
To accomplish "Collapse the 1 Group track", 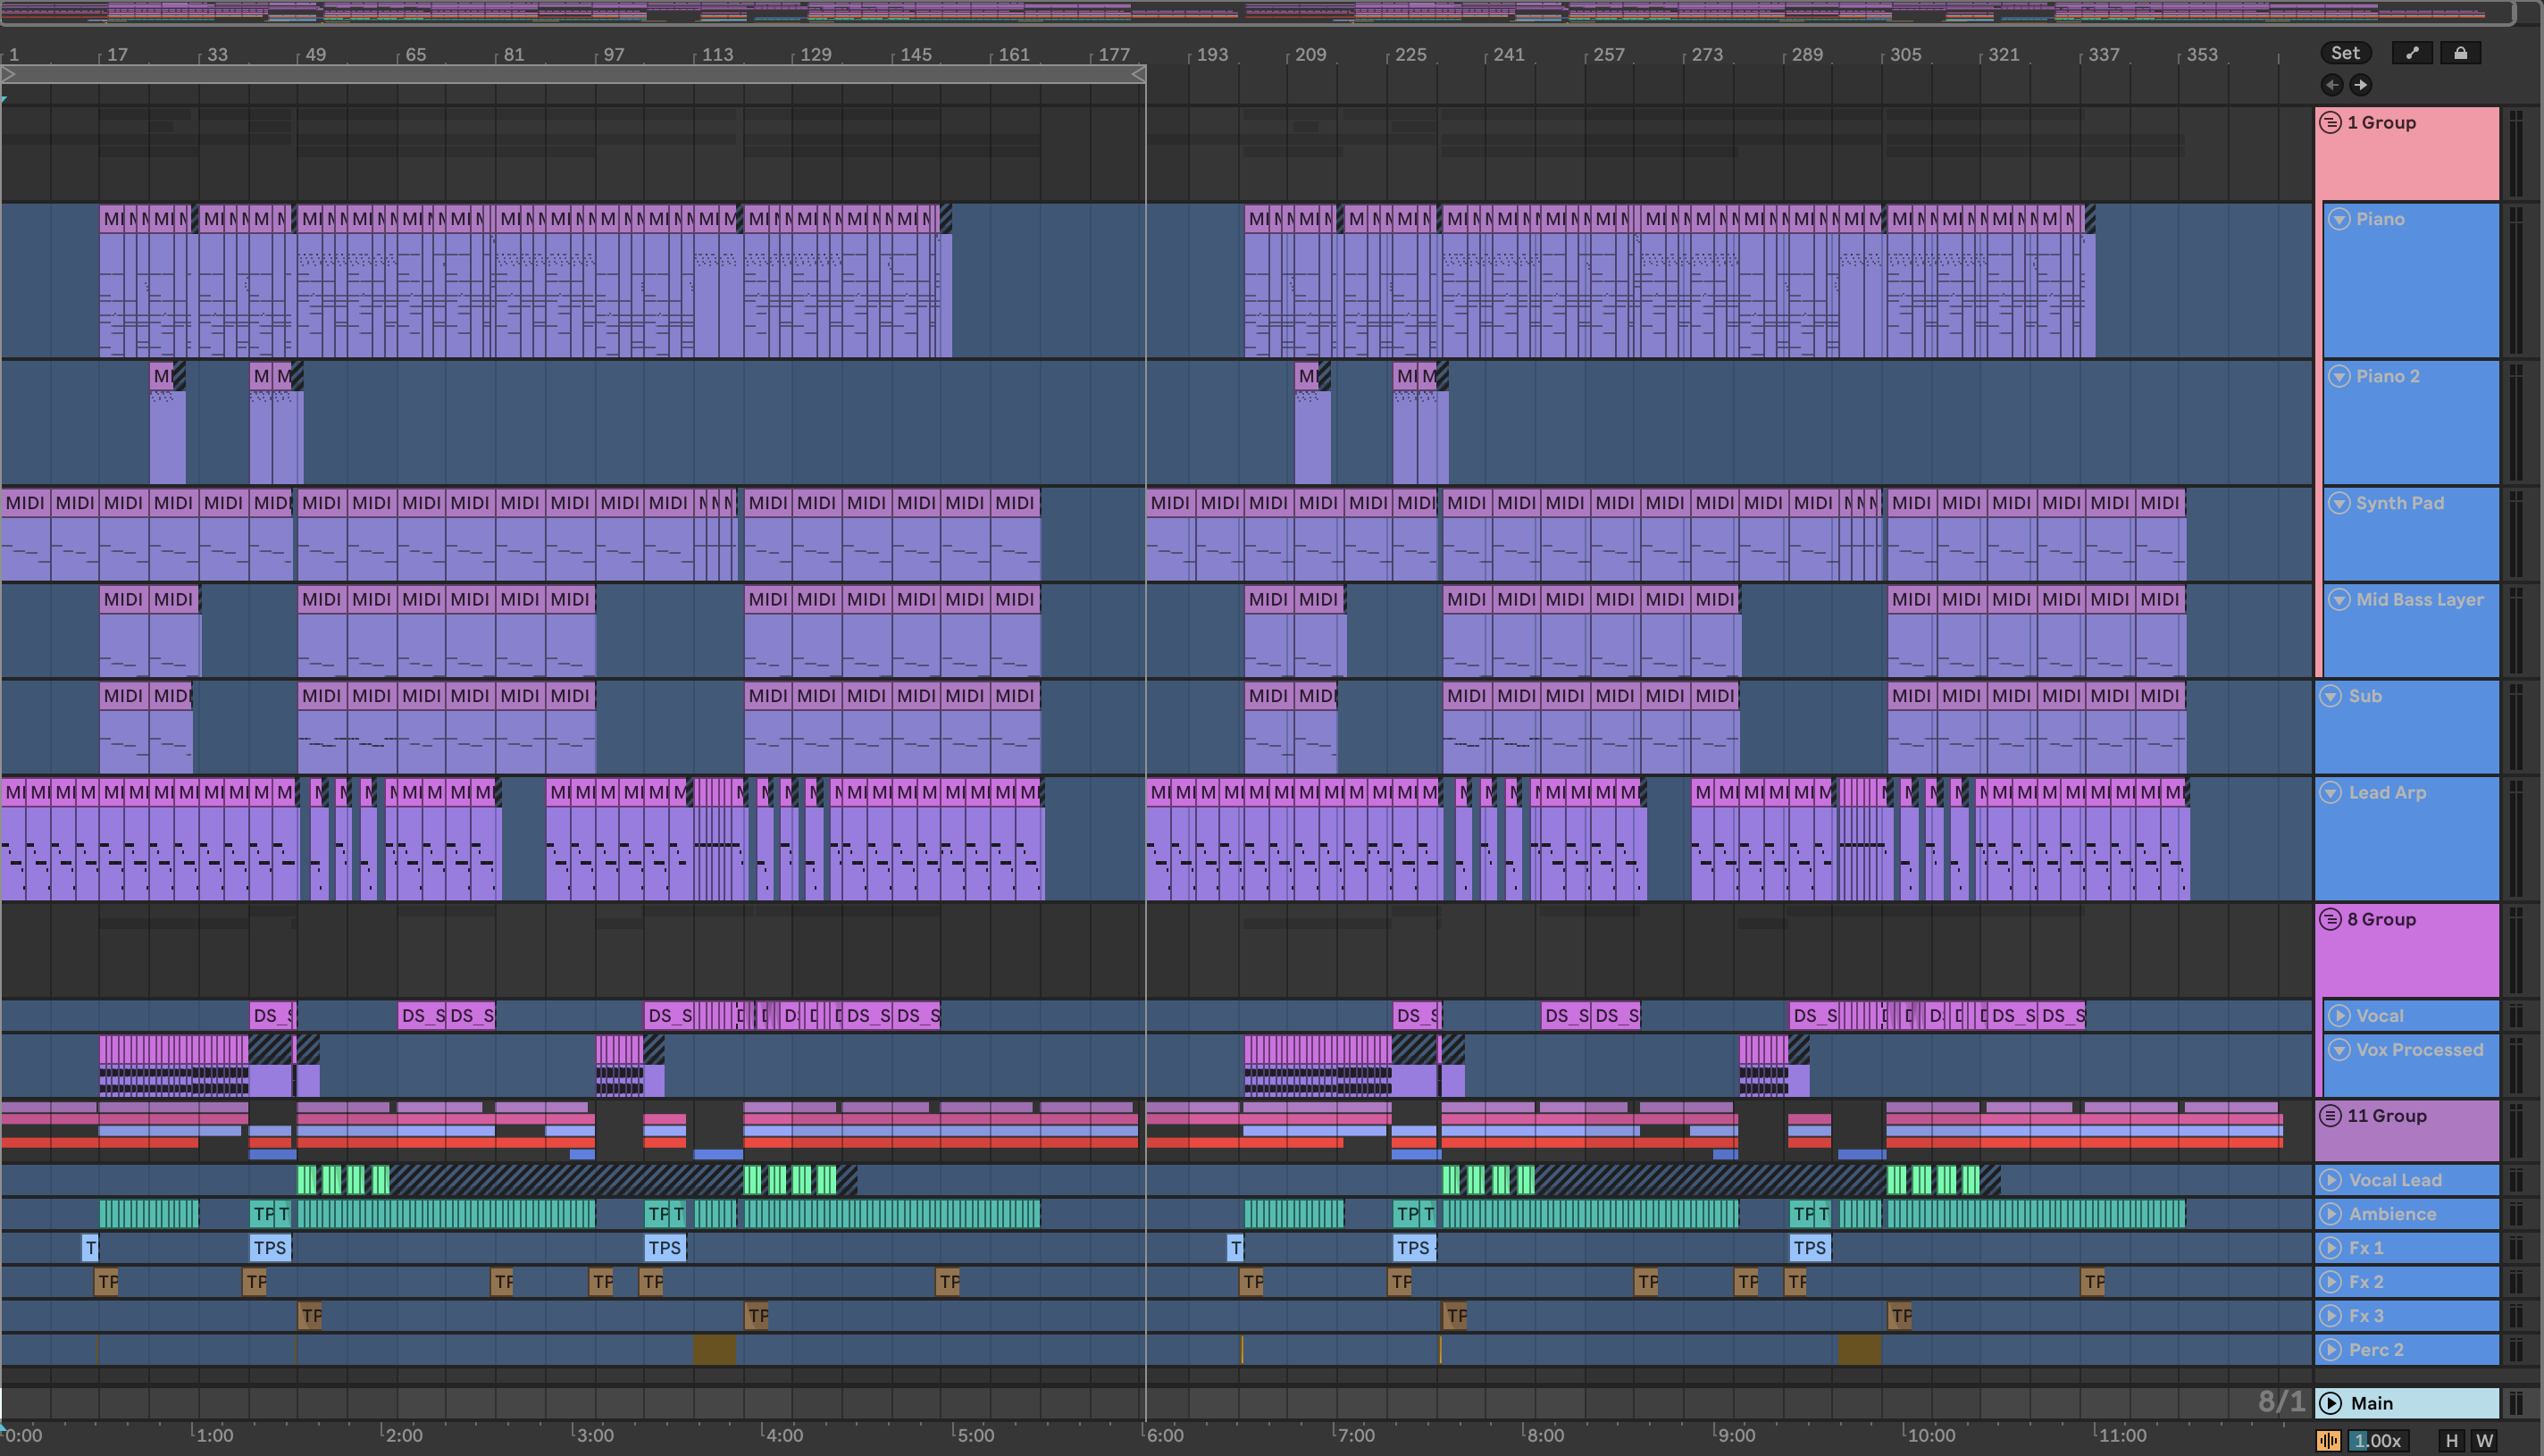I will pos(2330,123).
